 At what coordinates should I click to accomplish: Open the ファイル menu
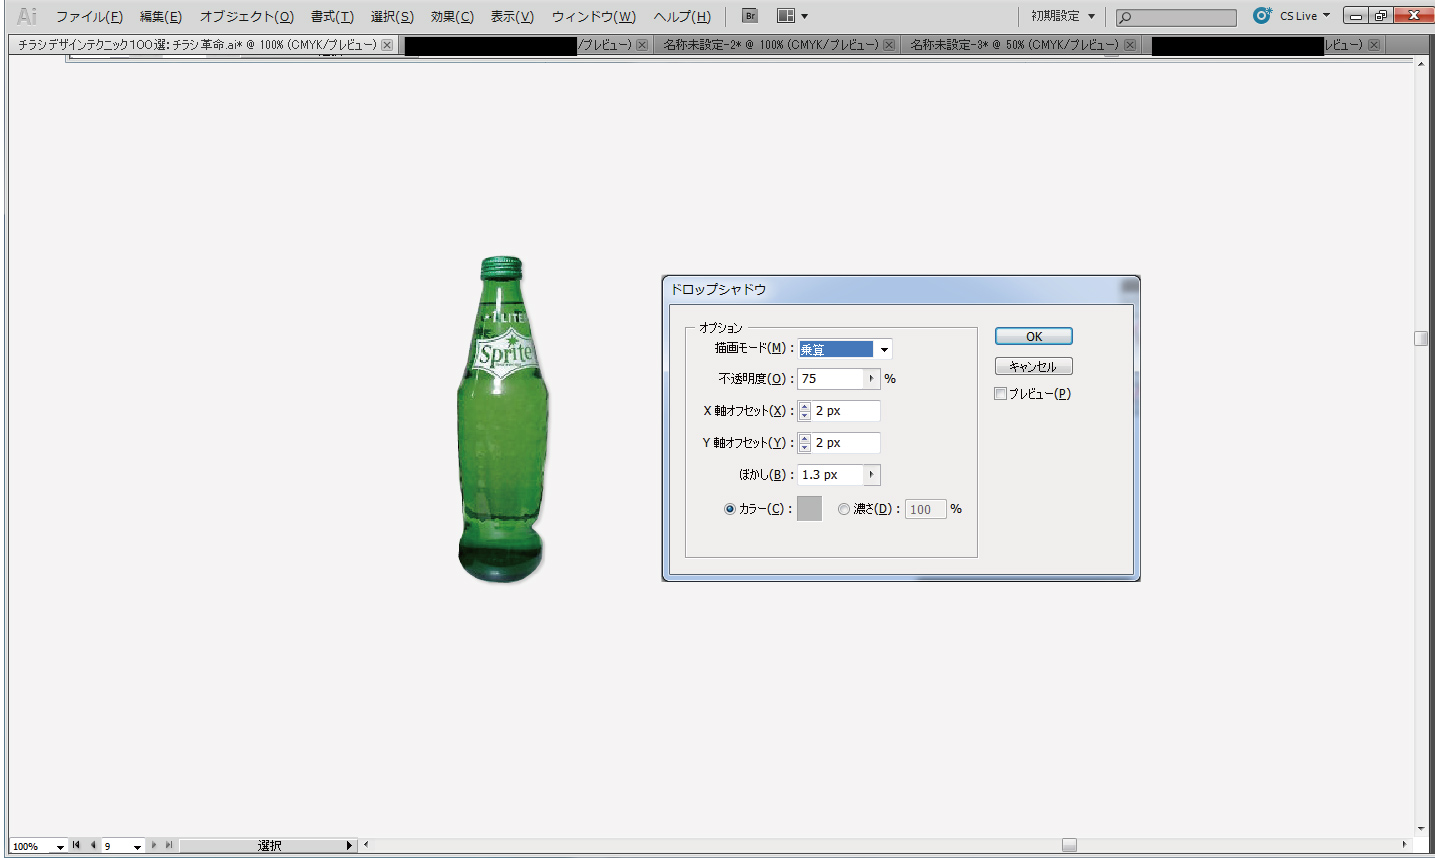89,17
